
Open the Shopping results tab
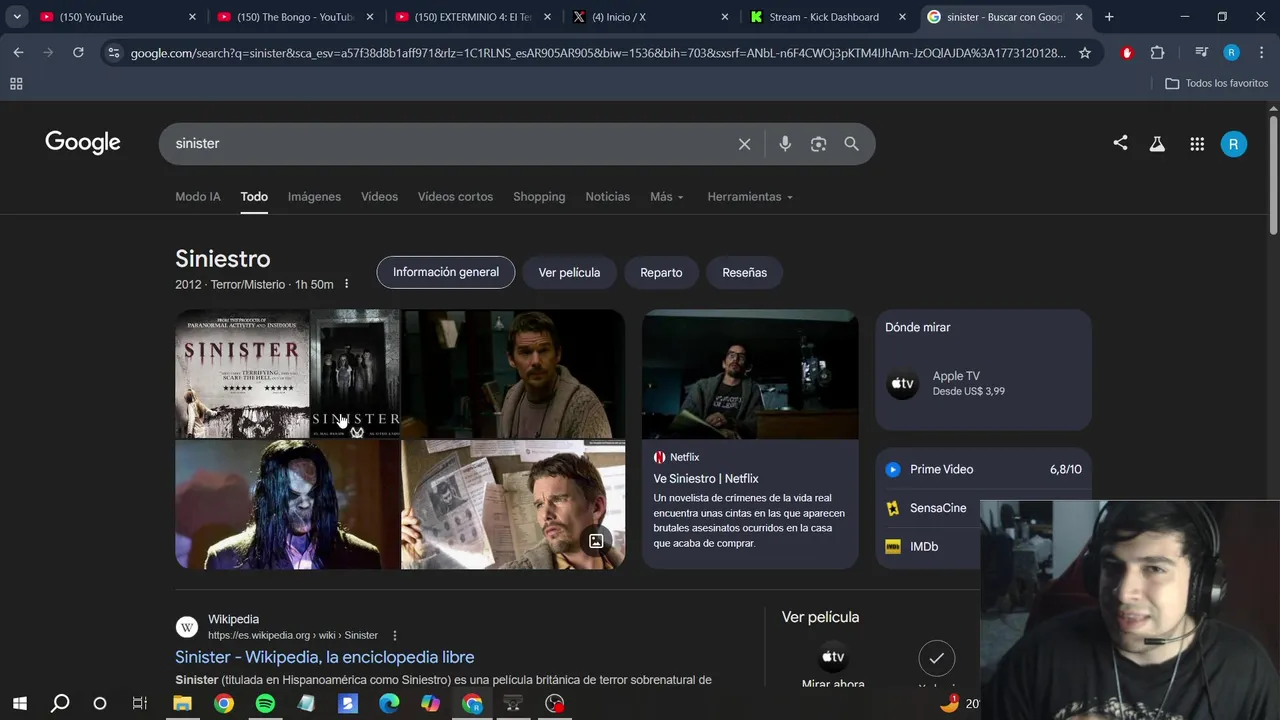point(539,197)
